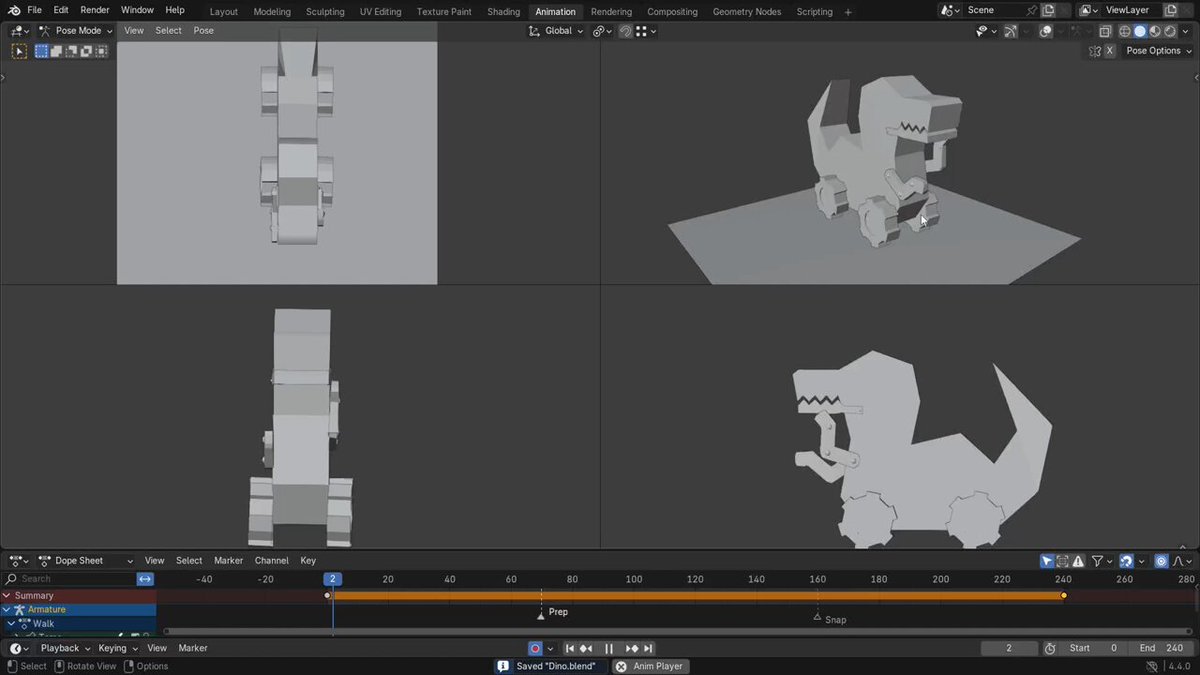Image resolution: width=1200 pixels, height=675 pixels.
Task: Collapse the Armature channel
Action: point(8,609)
